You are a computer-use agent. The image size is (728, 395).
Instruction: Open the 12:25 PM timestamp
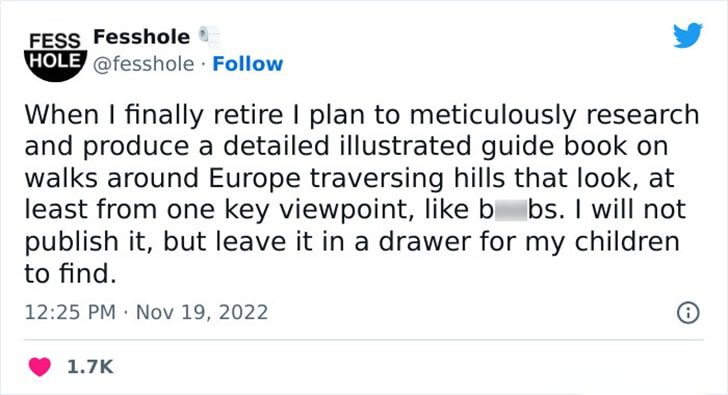[x=70, y=312]
